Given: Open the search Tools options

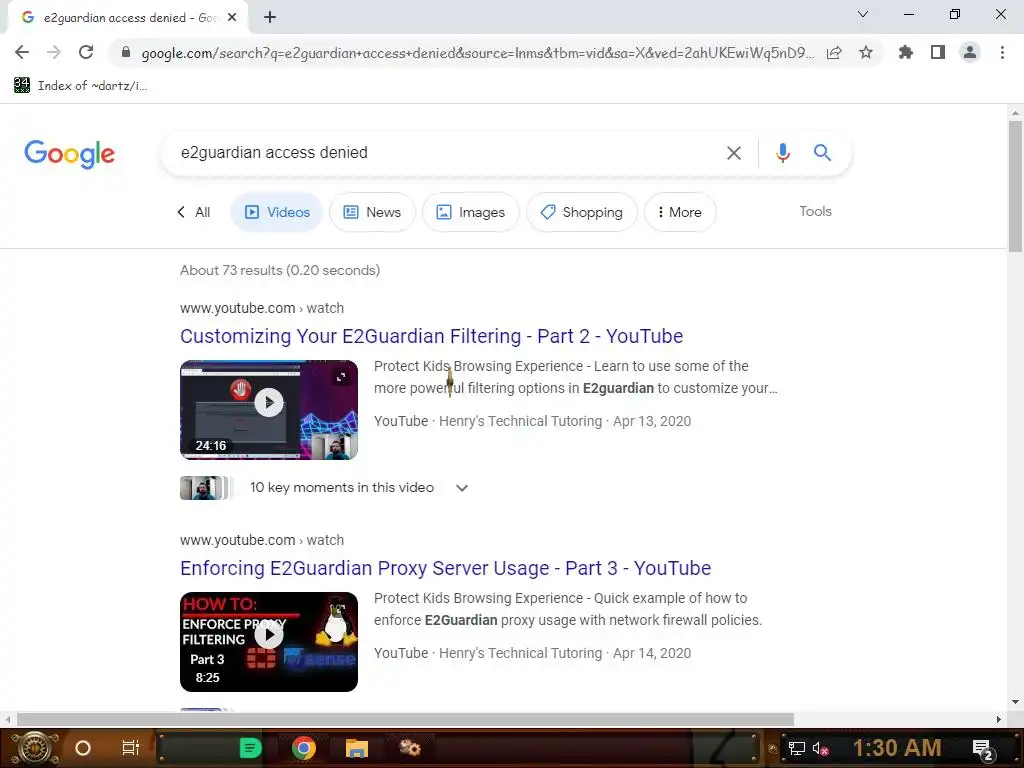Looking at the screenshot, I should (816, 212).
